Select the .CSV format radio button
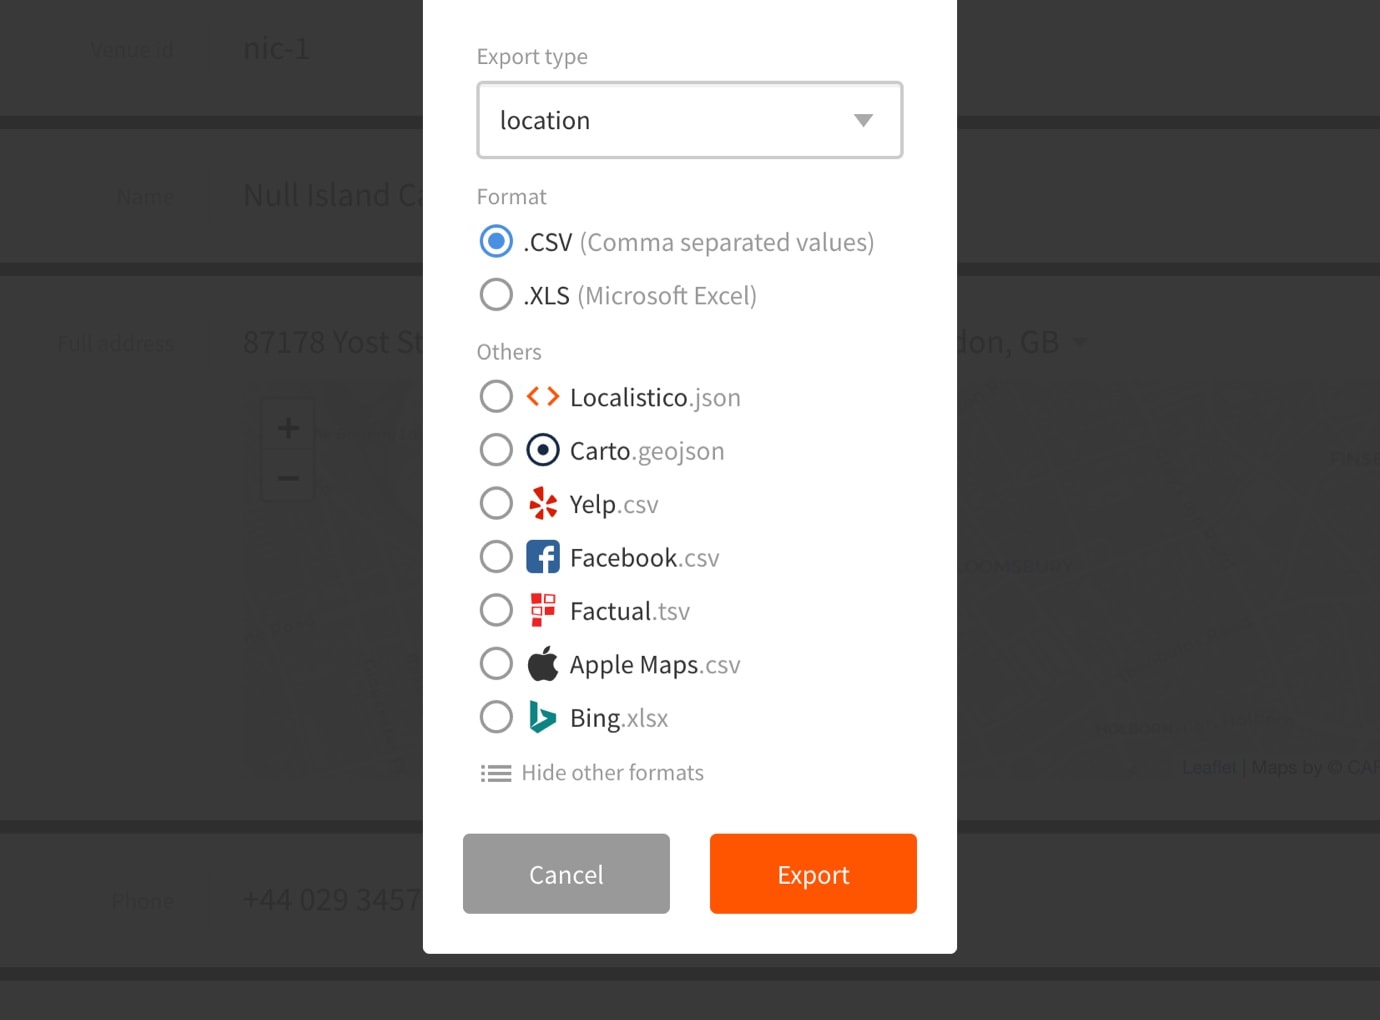The height and width of the screenshot is (1020, 1380). point(496,242)
